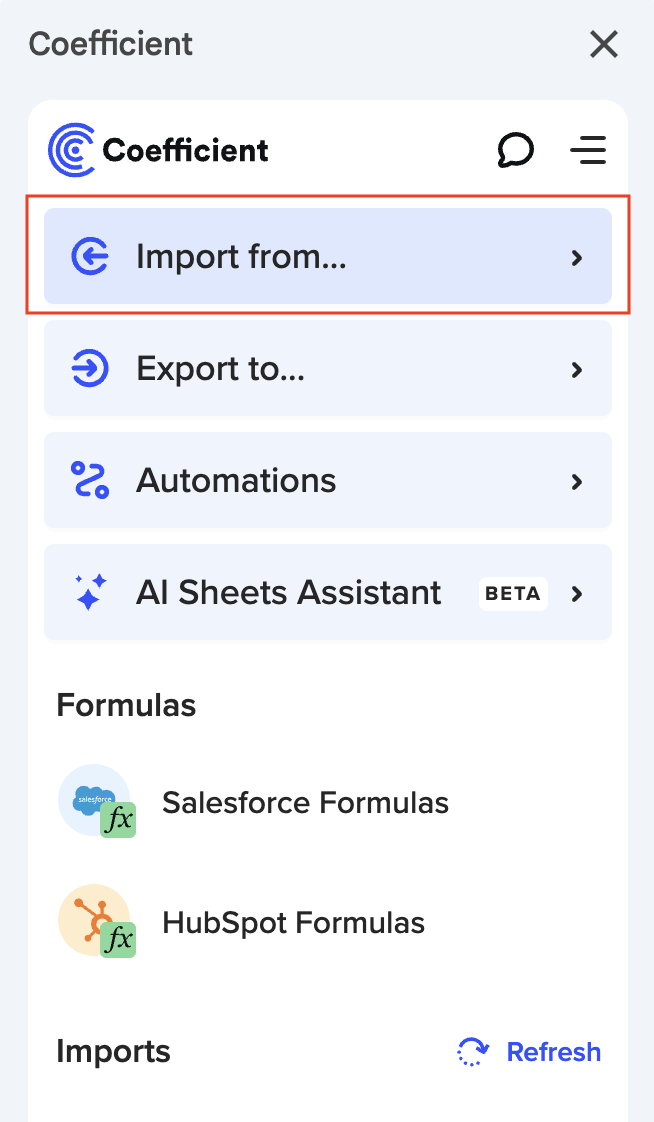Click the Export to arrow icon
Viewport: 654px width, 1122px height.
point(90,369)
